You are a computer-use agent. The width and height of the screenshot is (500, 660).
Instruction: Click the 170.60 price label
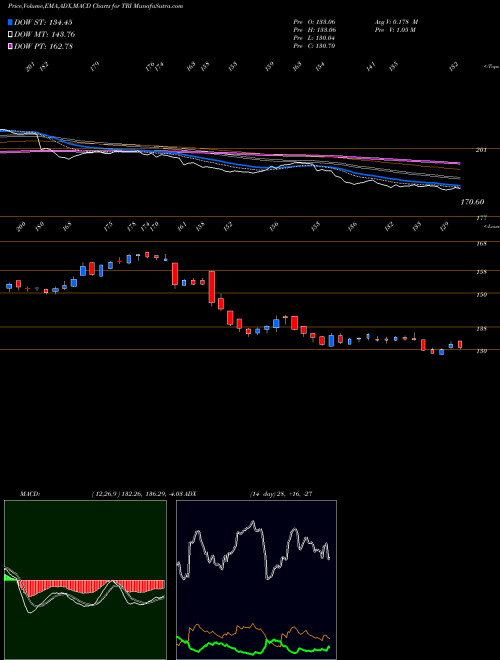click(x=472, y=202)
